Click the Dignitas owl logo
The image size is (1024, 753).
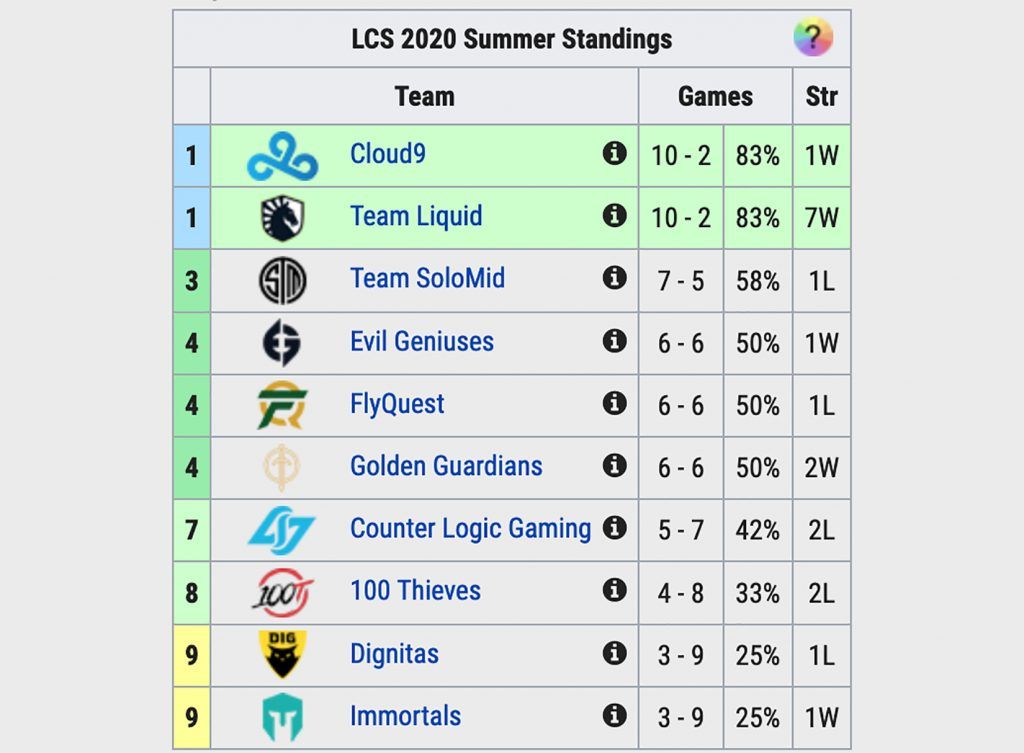(x=282, y=654)
